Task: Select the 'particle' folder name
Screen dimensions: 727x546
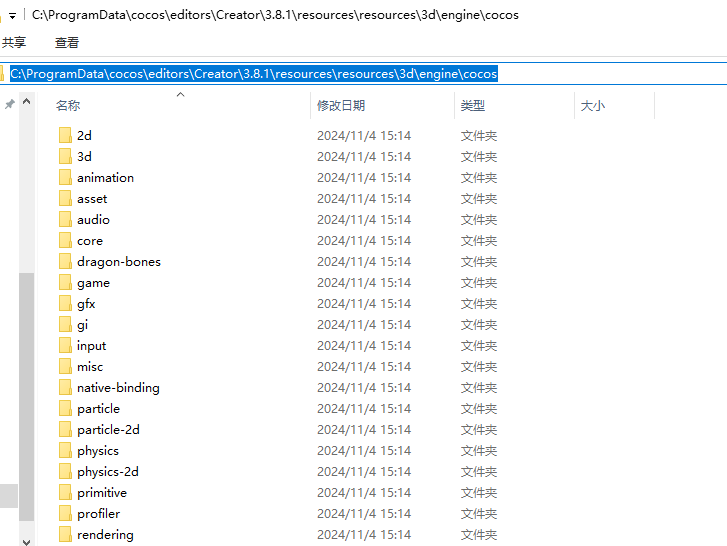Action: (x=98, y=409)
